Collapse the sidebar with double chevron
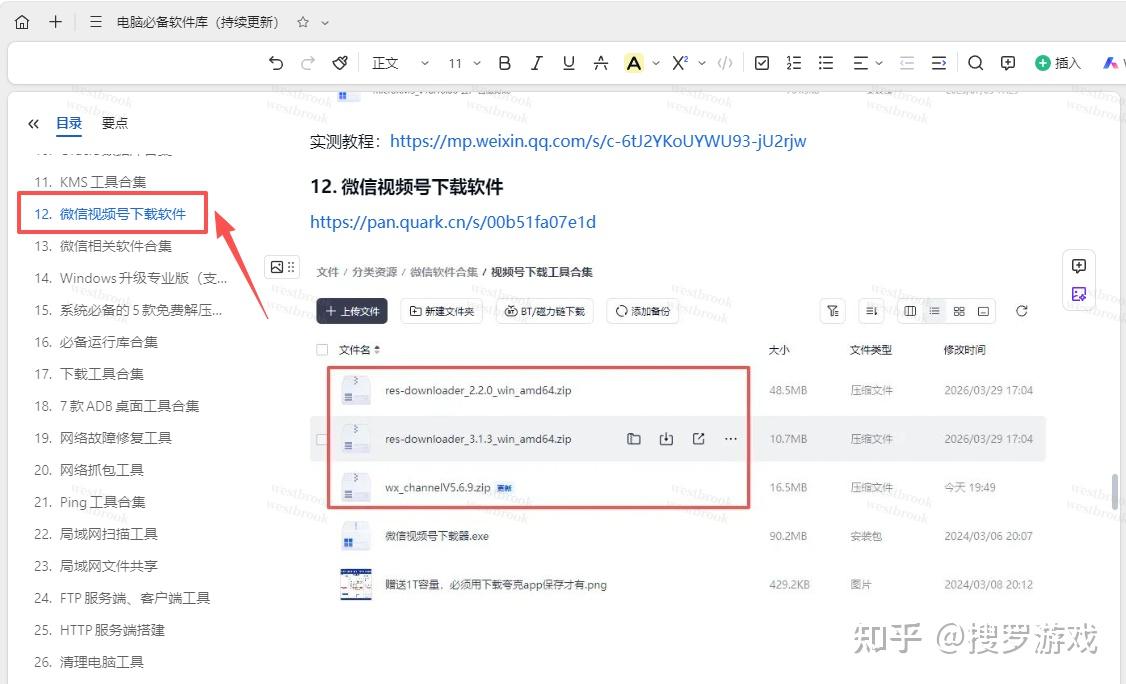 point(33,124)
